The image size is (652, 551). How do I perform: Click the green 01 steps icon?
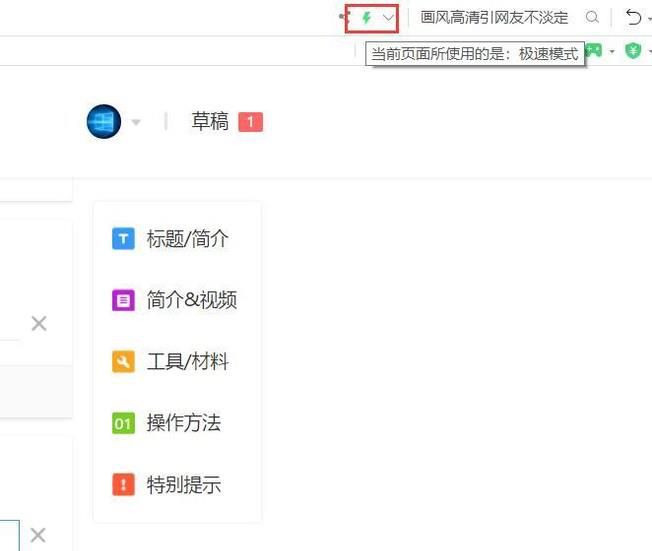(123, 423)
